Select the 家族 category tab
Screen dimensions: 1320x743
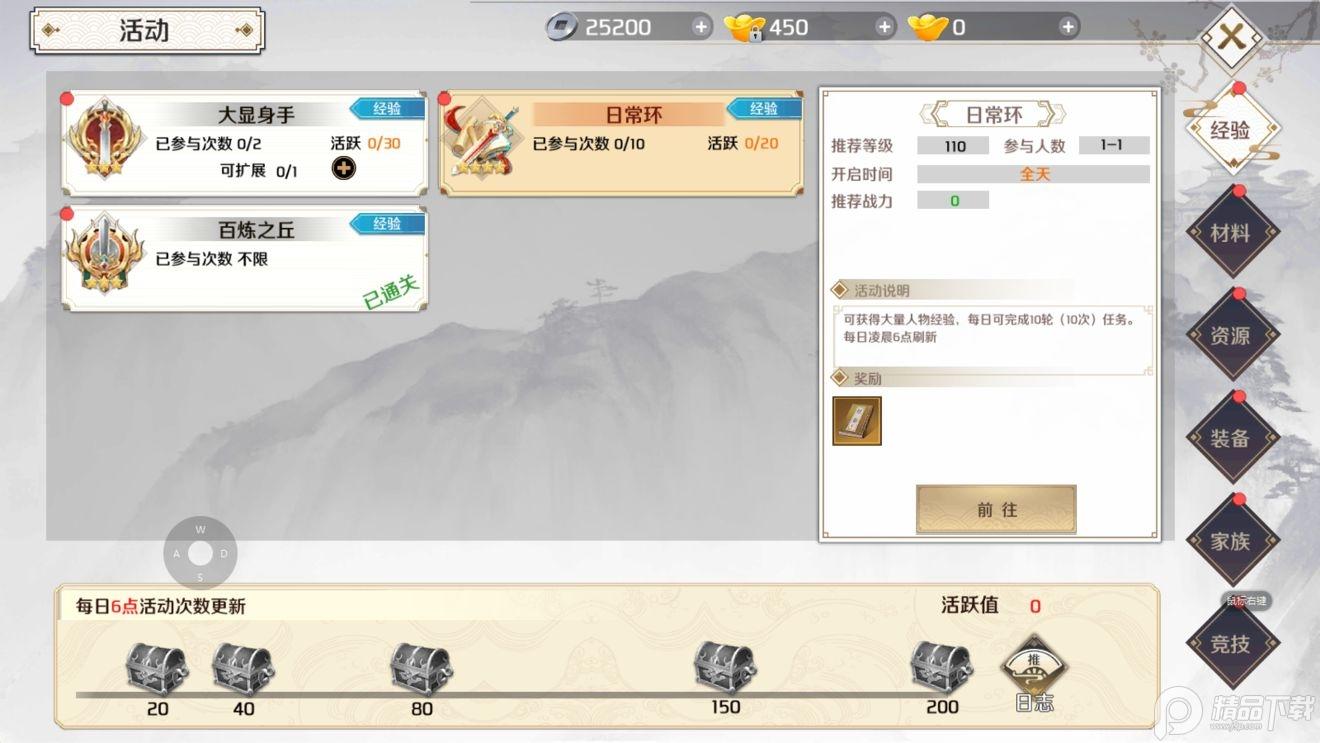1231,541
